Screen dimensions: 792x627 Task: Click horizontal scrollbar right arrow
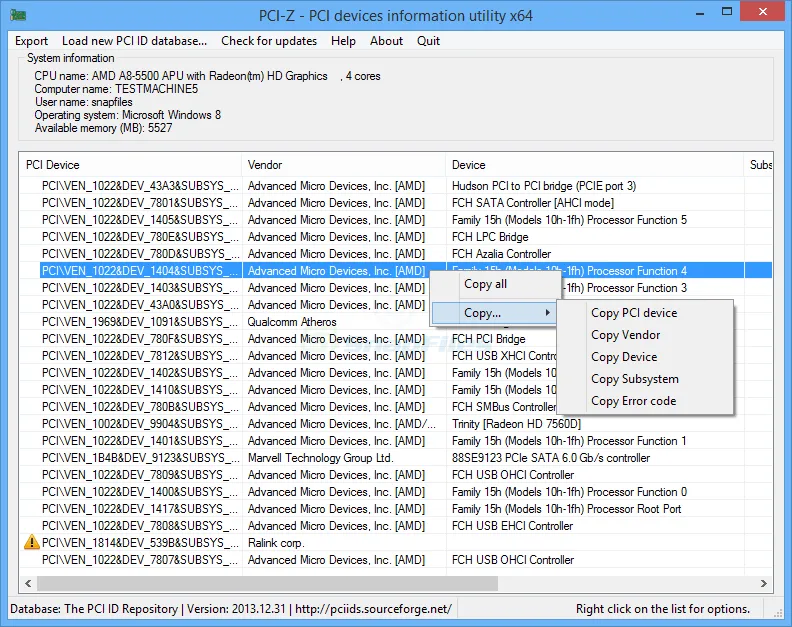(x=764, y=584)
